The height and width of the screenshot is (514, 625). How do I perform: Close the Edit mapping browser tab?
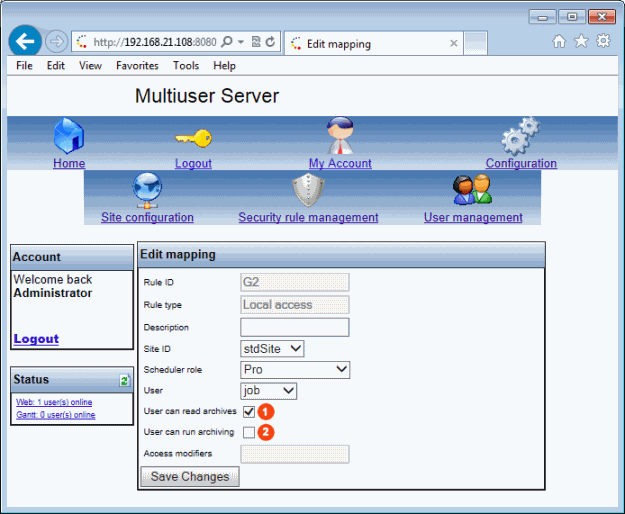[x=454, y=43]
